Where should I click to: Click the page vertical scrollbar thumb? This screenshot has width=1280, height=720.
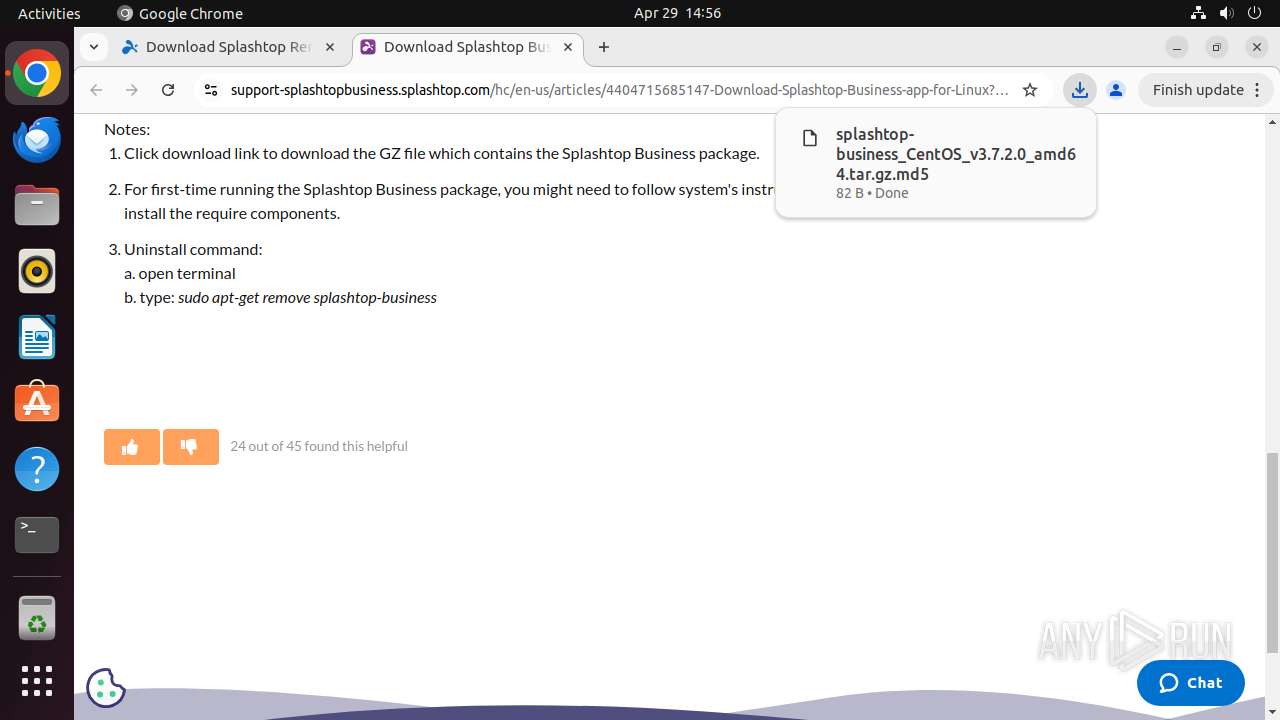1272,552
